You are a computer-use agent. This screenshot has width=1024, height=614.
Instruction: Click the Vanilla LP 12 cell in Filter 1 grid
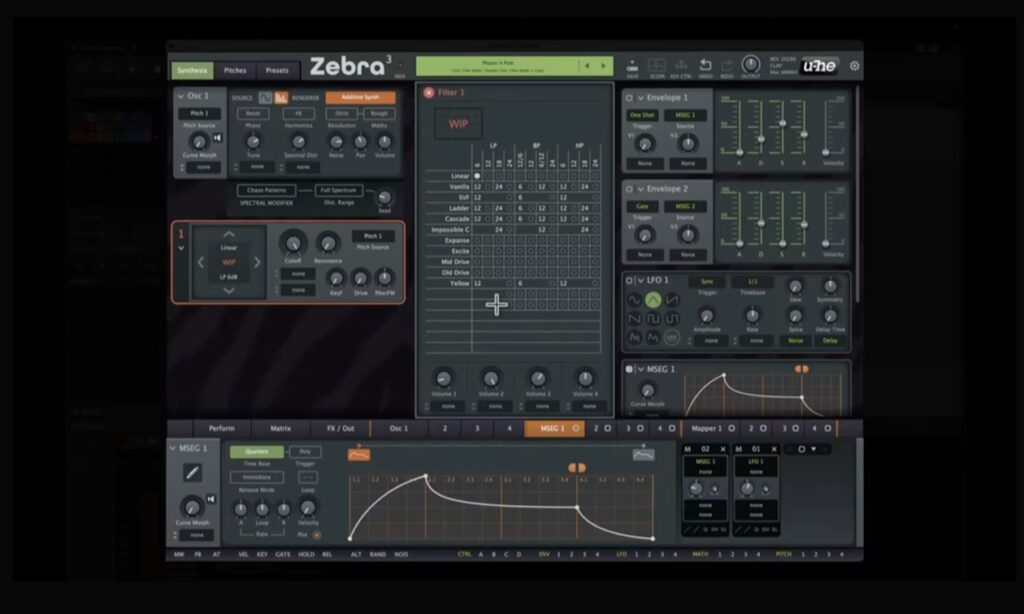tap(478, 187)
